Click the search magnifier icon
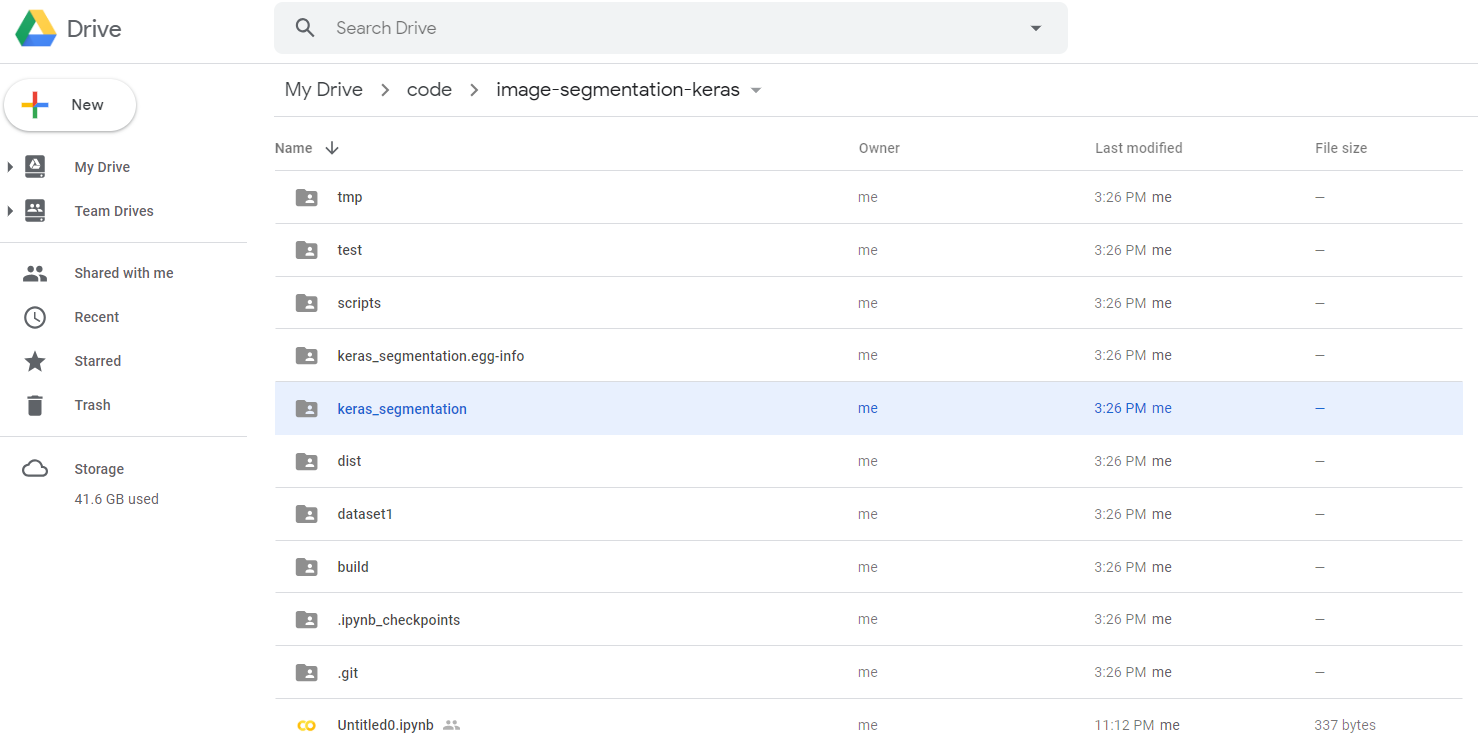Screen dimensions: 1478x748 (x=305, y=28)
